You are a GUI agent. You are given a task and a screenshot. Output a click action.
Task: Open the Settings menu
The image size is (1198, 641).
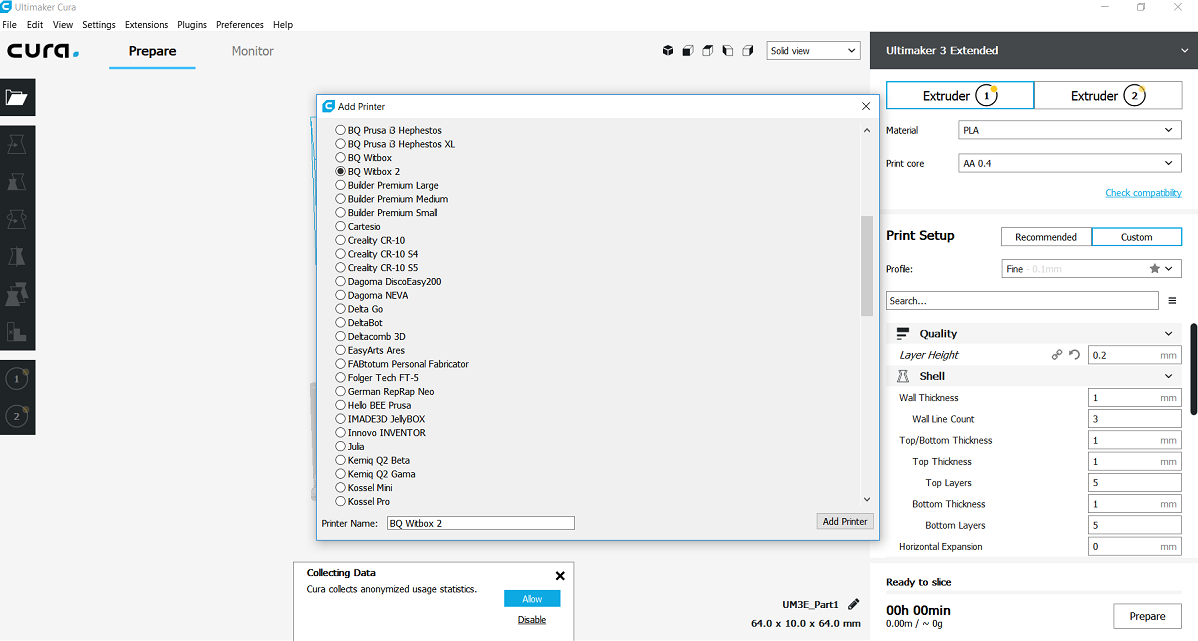tap(99, 24)
